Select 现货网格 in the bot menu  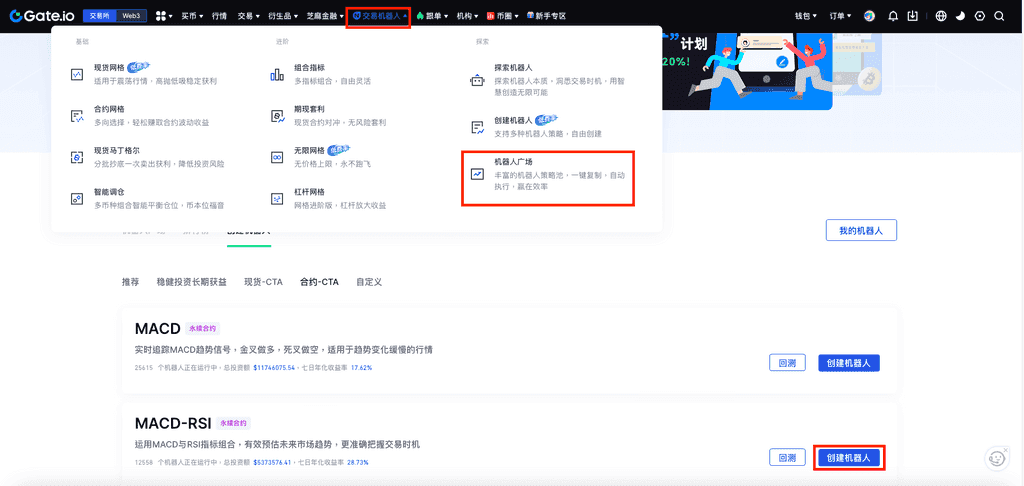tap(109, 67)
